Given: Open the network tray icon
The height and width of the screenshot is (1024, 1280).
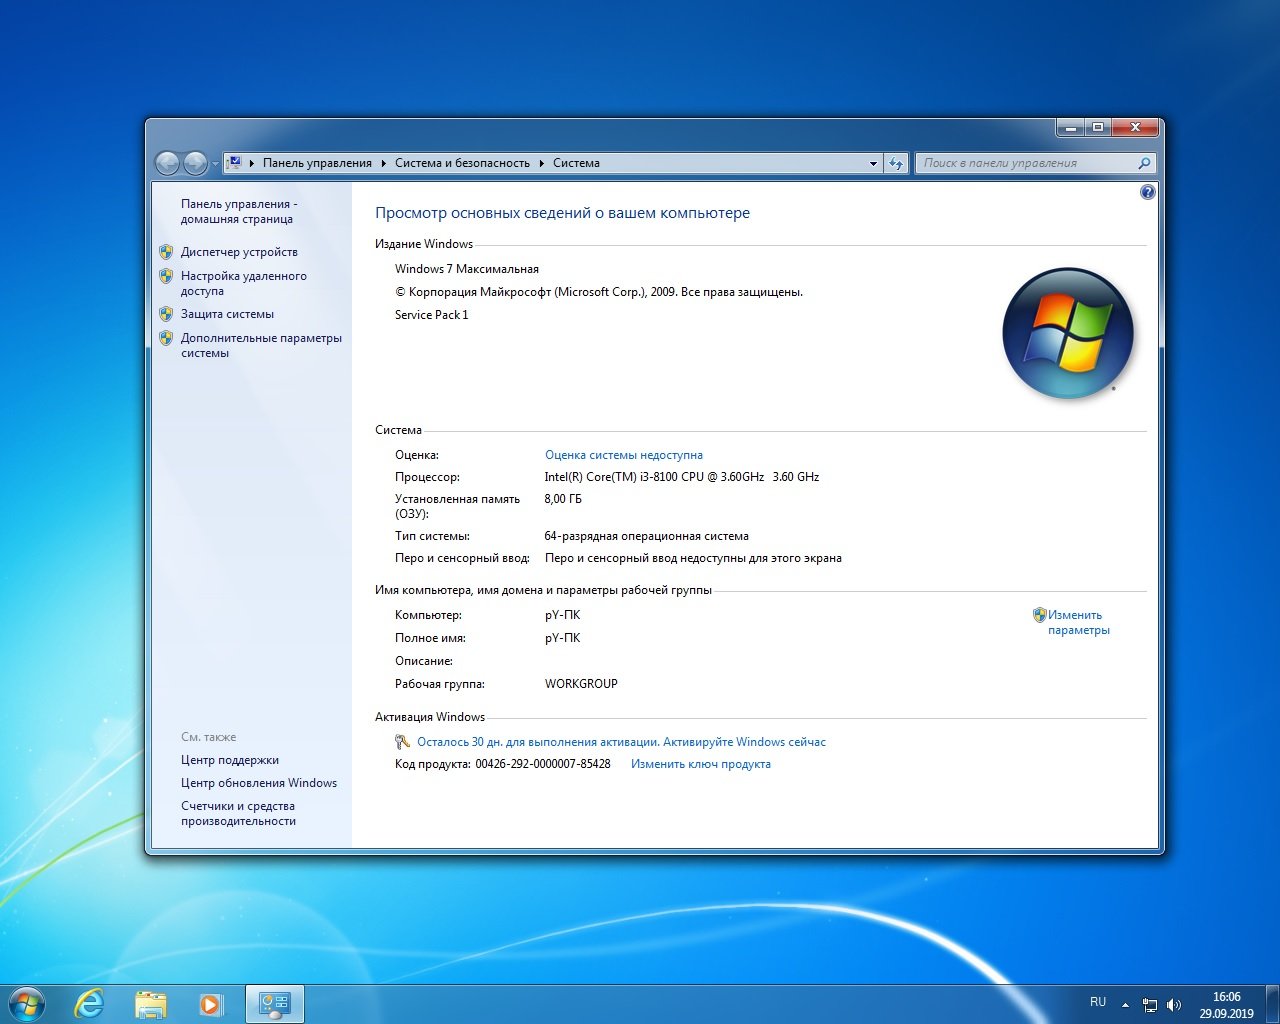Looking at the screenshot, I should tap(1150, 1005).
